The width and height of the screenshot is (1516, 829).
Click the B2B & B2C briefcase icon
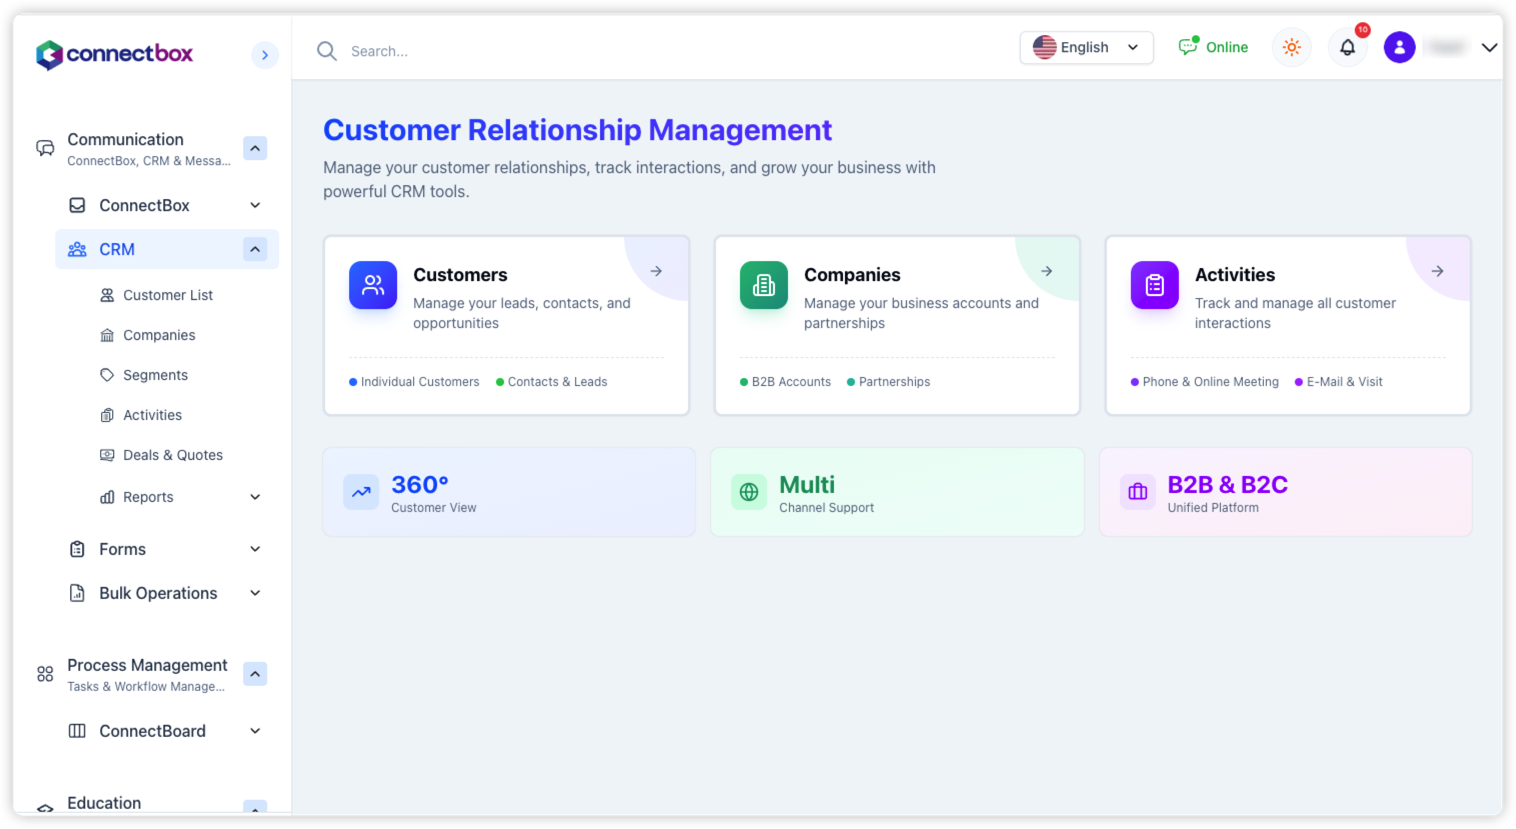[1138, 492]
